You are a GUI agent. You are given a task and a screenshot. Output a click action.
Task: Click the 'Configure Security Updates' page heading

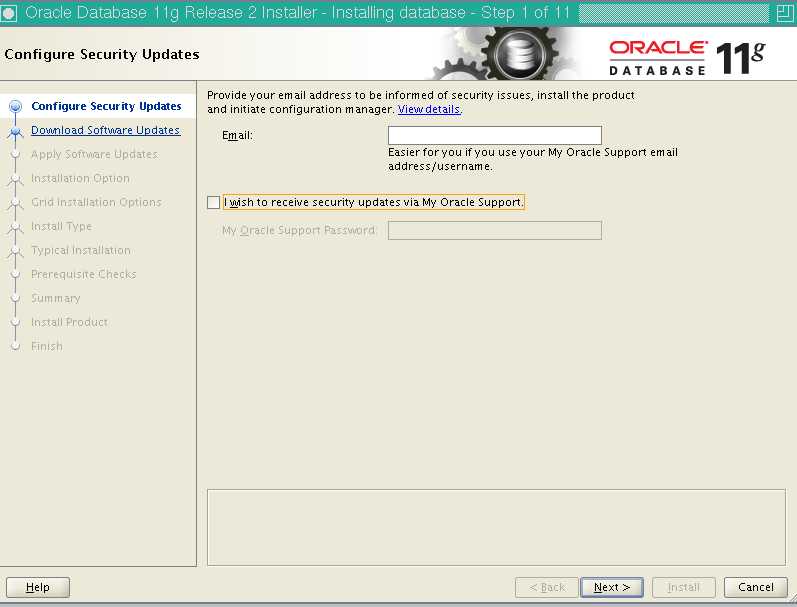102,54
